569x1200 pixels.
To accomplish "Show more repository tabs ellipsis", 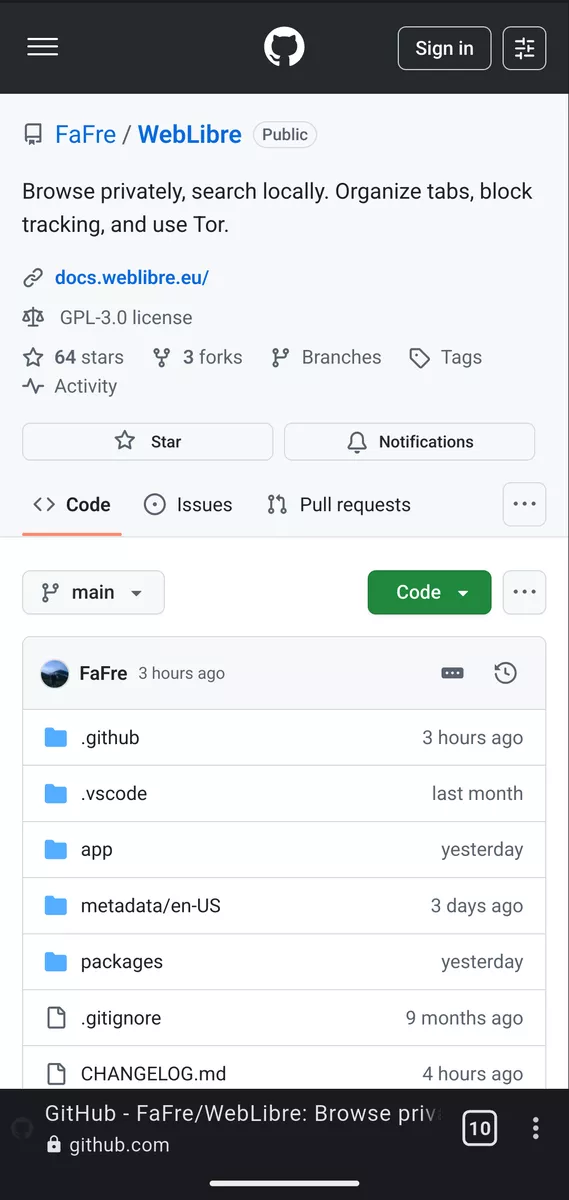I will (525, 504).
